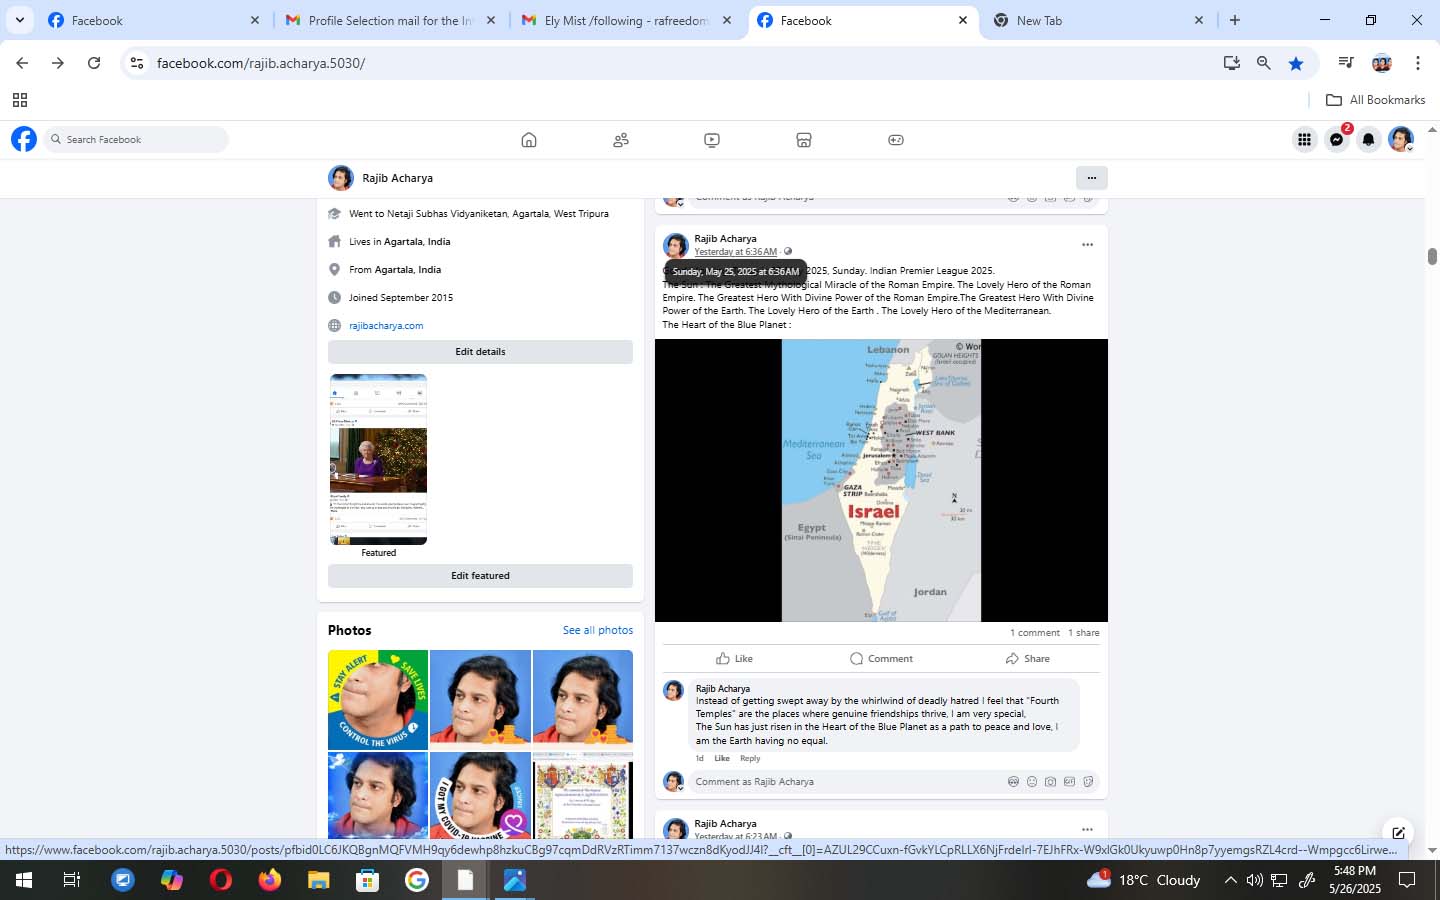Open account profile picture menu

[x=1401, y=139]
